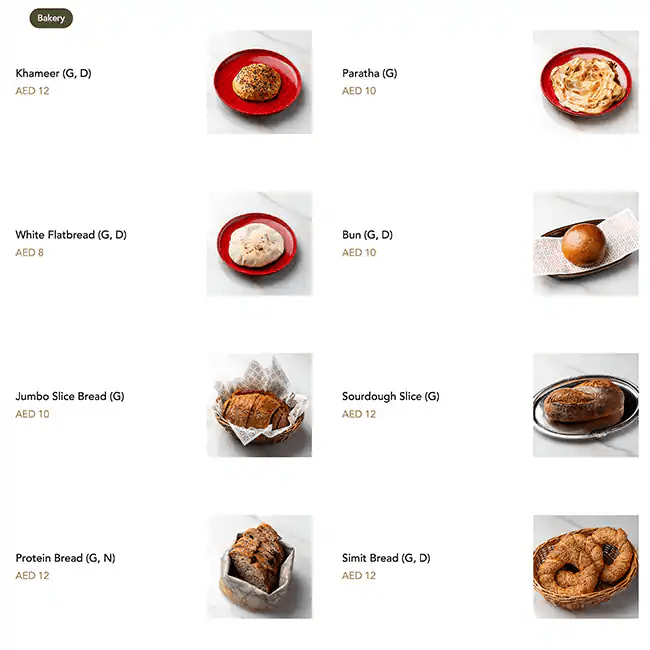This screenshot has width=650, height=650.
Task: Click the AED 8 price of White Flatbread
Action: pyautogui.click(x=29, y=252)
